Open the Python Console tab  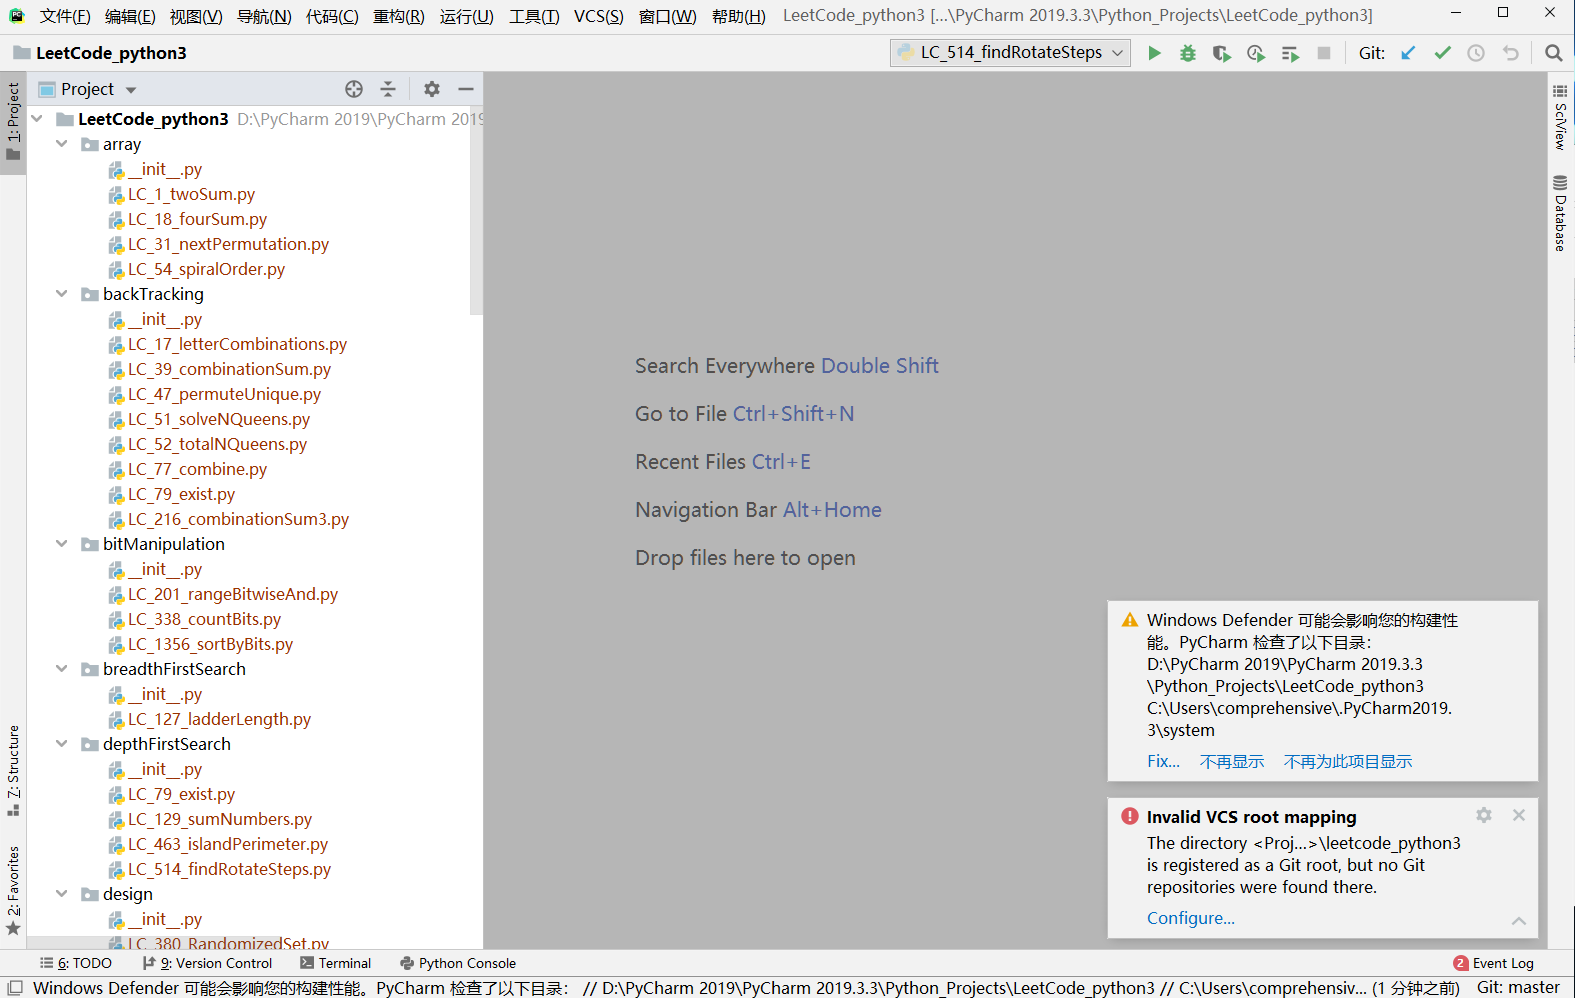click(458, 963)
